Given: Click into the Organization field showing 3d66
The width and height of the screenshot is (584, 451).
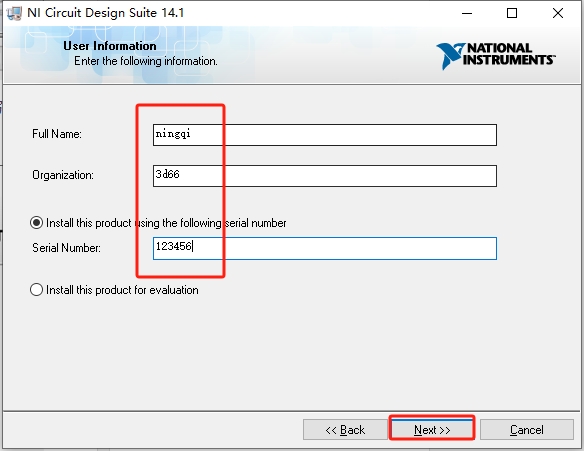Looking at the screenshot, I should point(325,176).
